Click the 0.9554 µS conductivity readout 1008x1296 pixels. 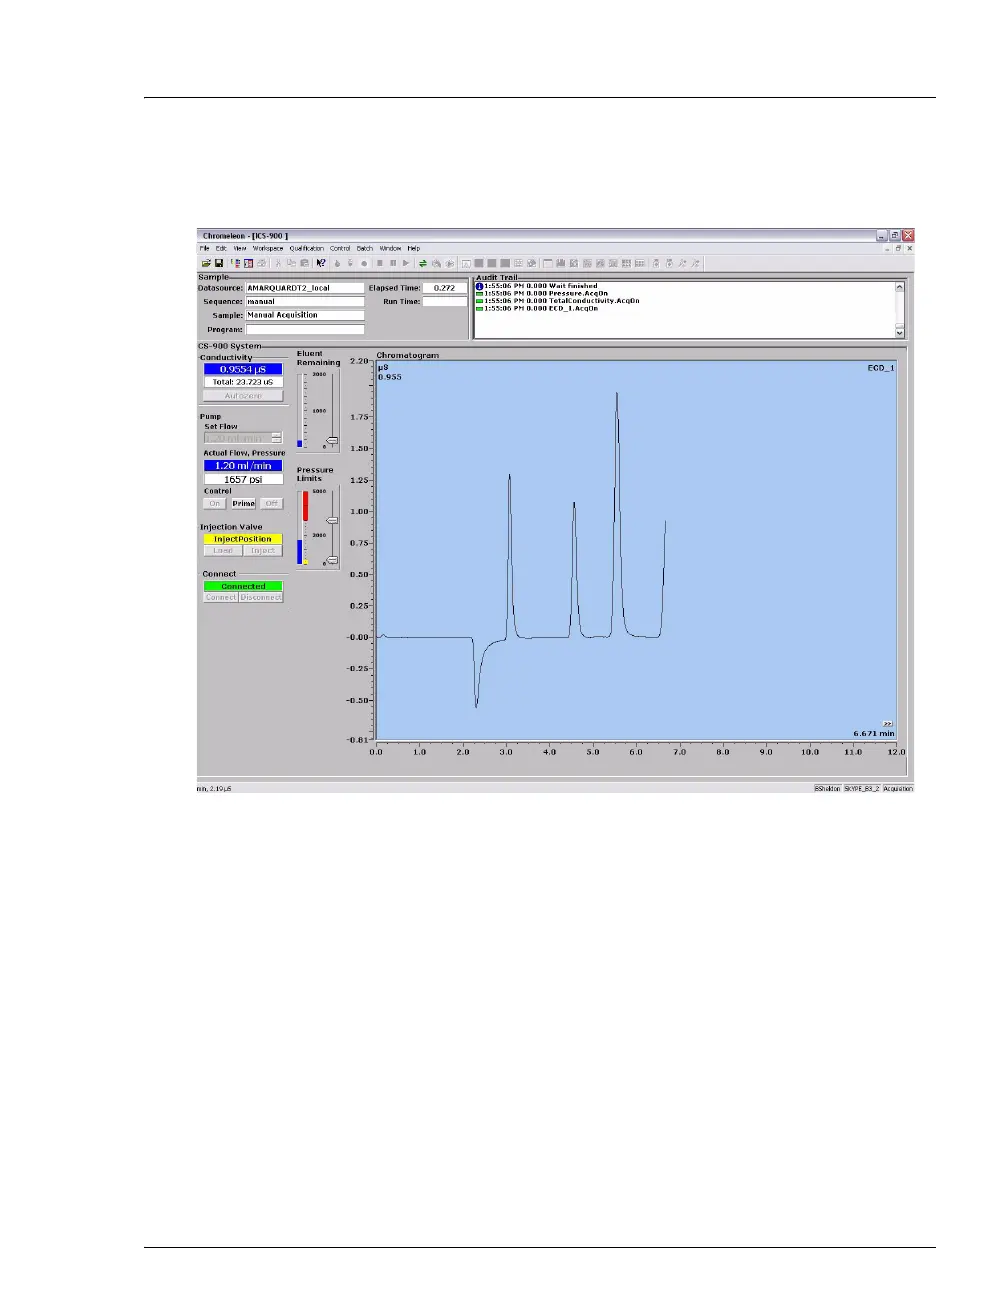pyautogui.click(x=243, y=369)
